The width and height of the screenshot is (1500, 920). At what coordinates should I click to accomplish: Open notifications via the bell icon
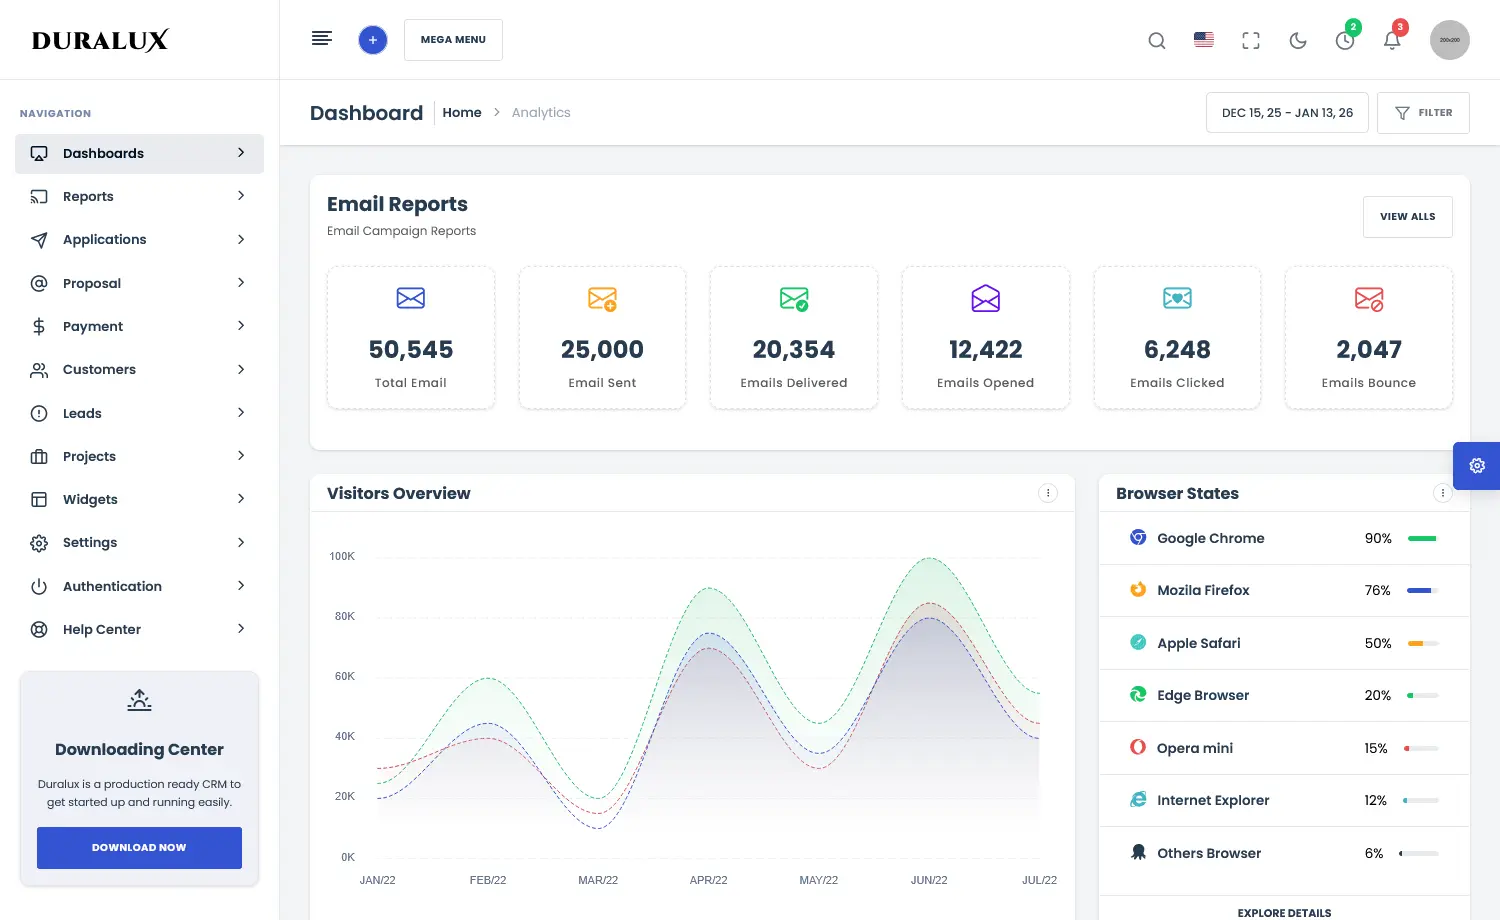[1391, 42]
